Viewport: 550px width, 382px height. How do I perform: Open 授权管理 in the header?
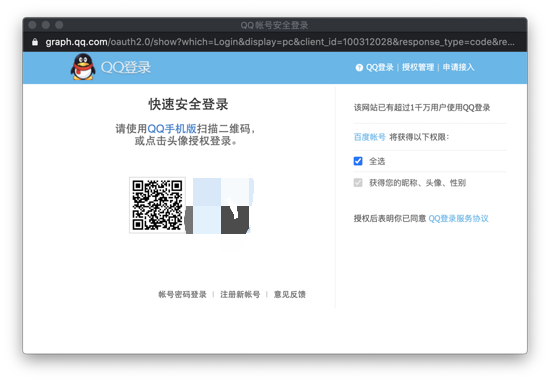[x=418, y=67]
